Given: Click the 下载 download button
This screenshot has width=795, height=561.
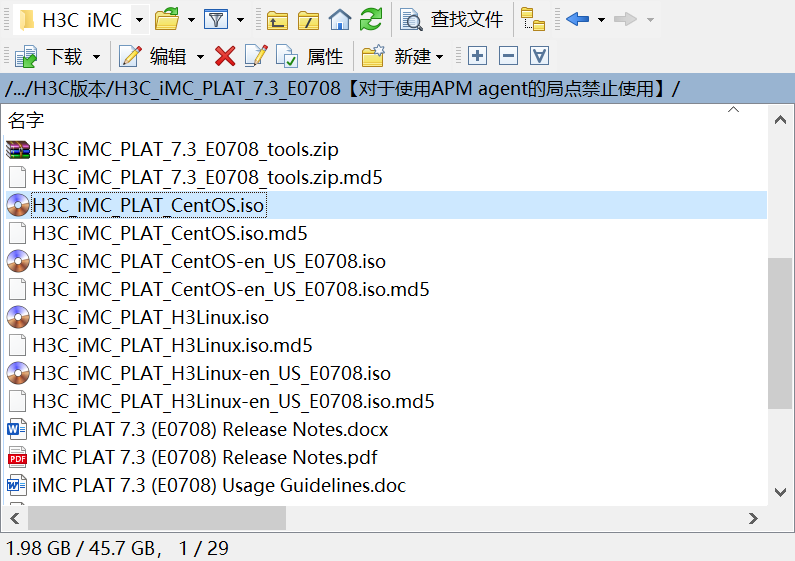Looking at the screenshot, I should click(49, 56).
